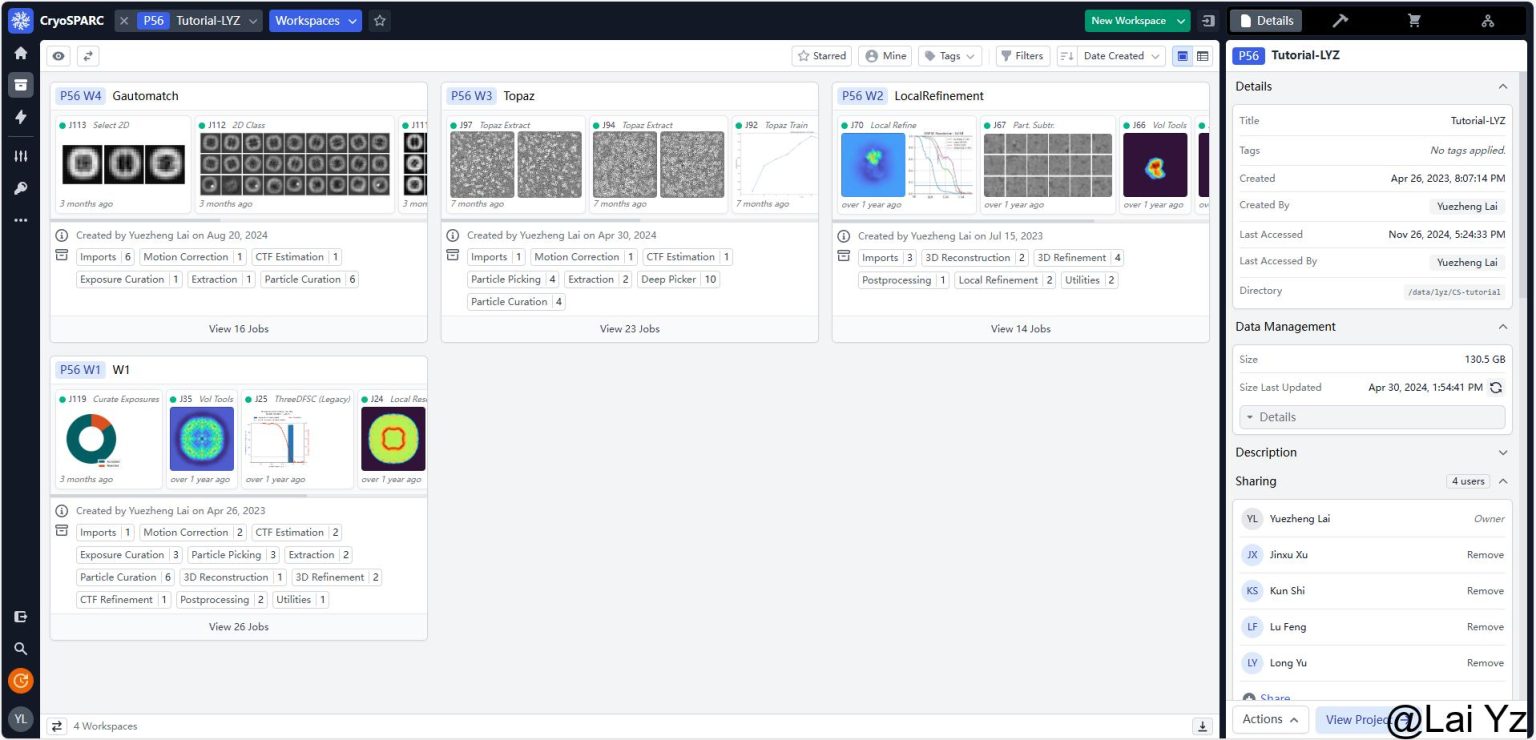Star the current project in header
This screenshot has width=1536, height=740.
click(379, 20)
